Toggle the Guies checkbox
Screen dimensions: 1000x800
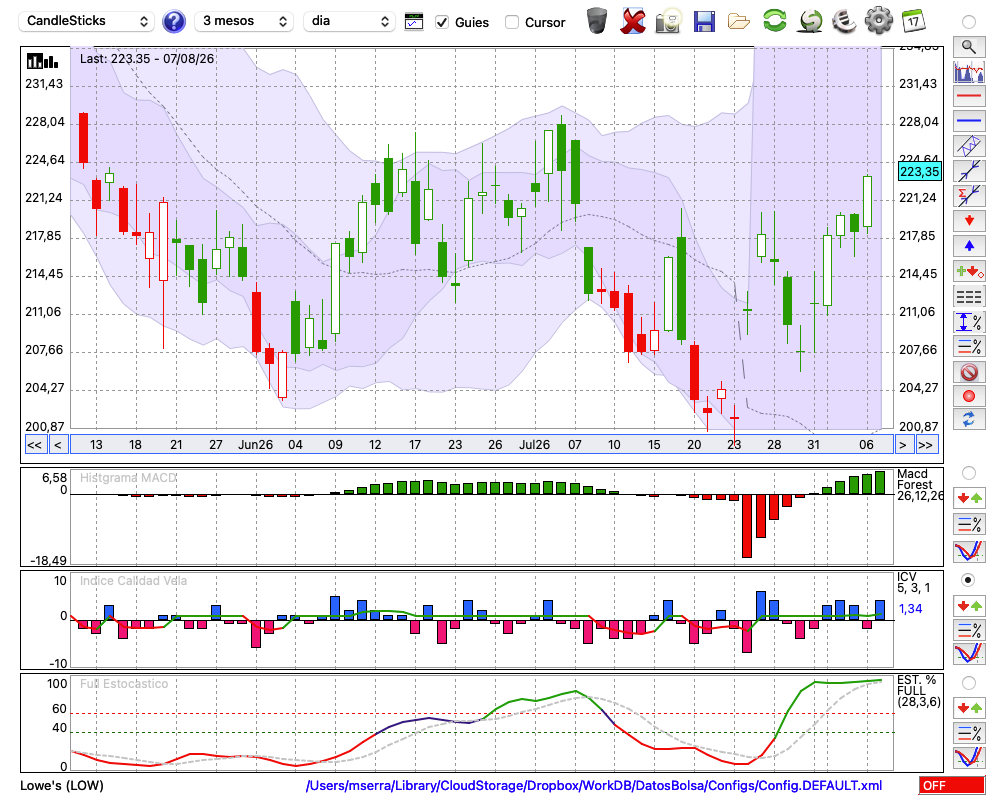(442, 22)
